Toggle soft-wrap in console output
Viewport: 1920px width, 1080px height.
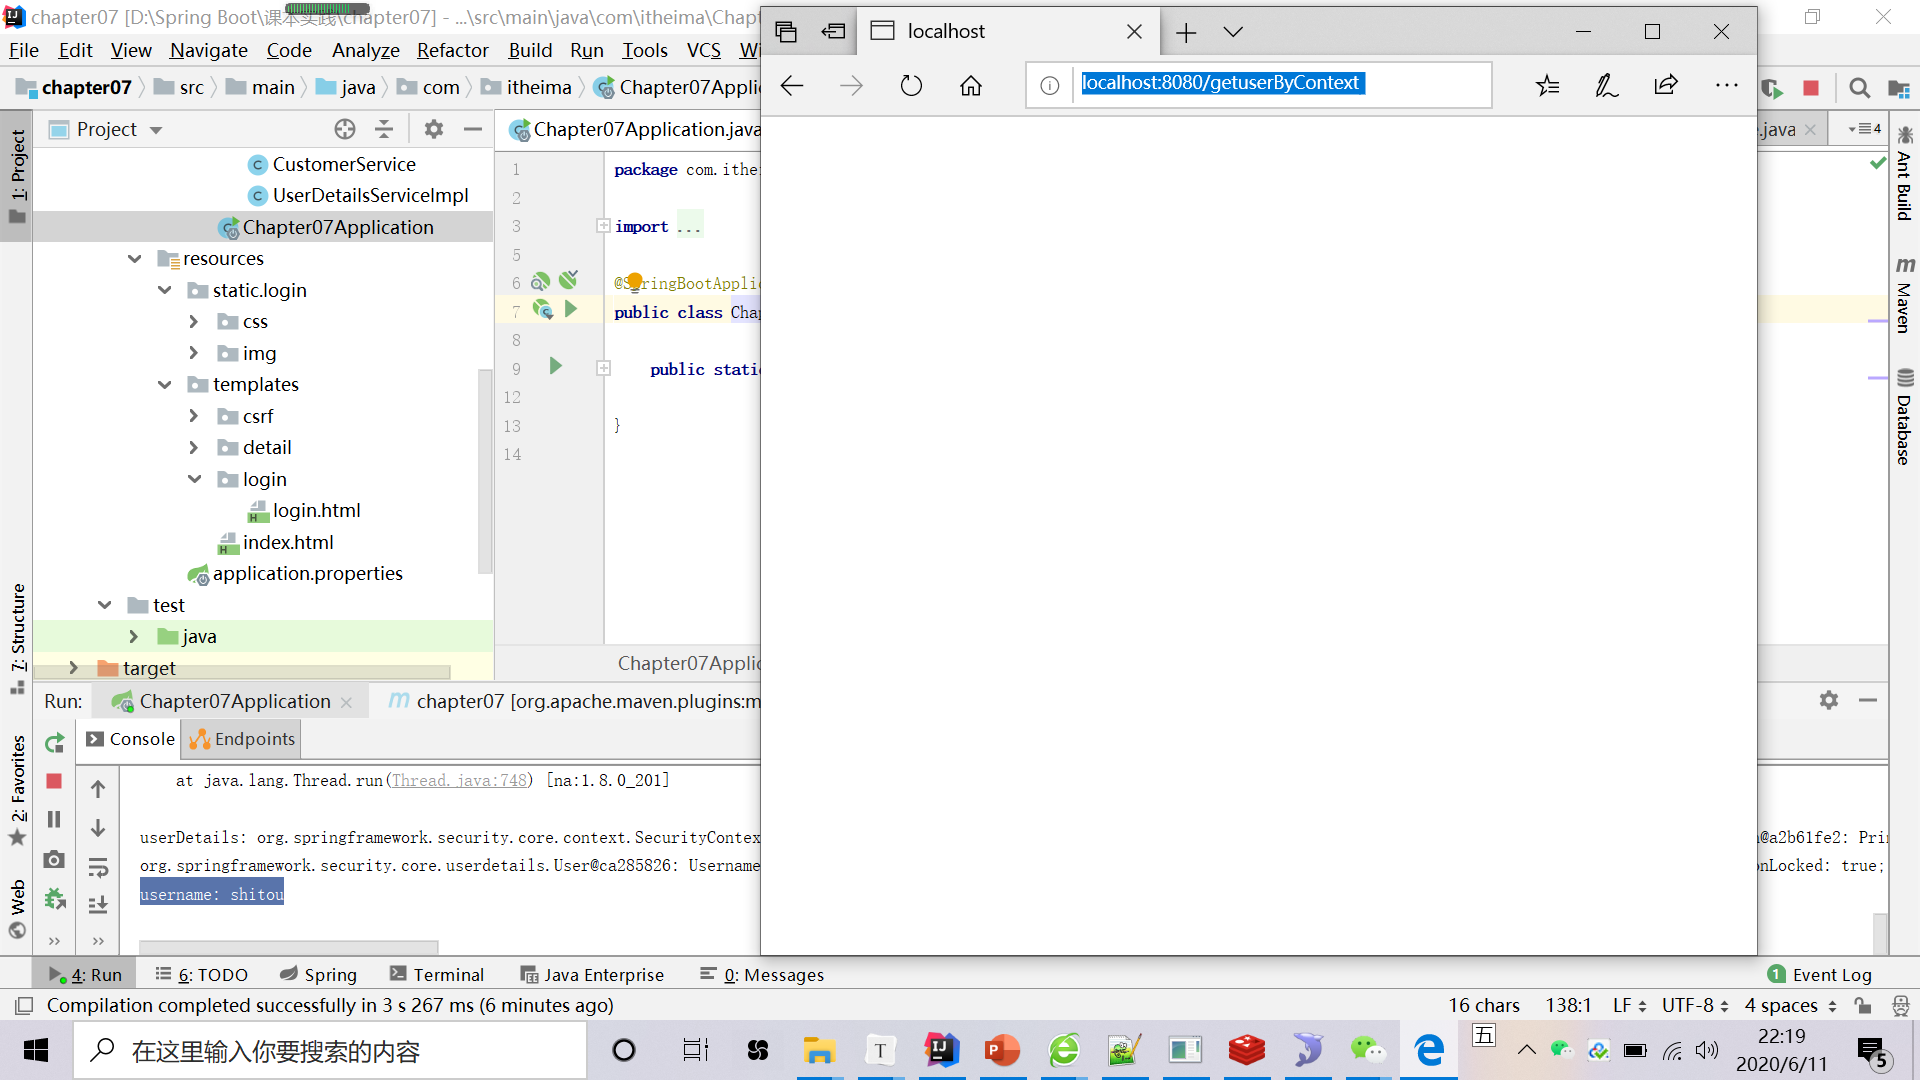[x=98, y=867]
